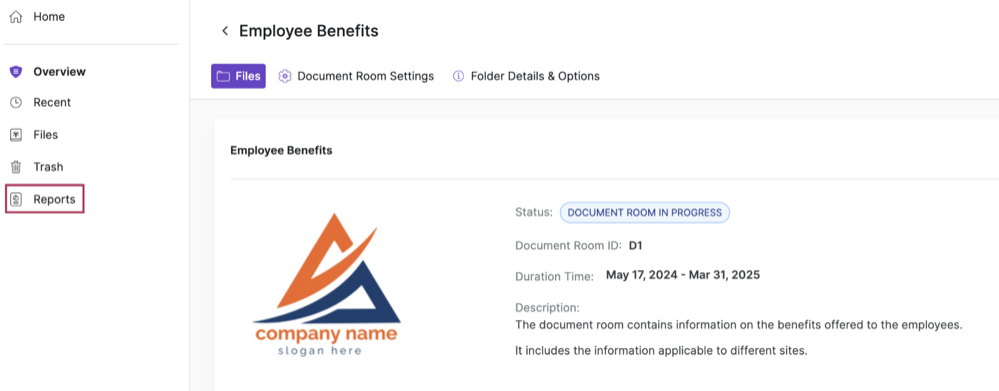Open Reports in the sidebar
The image size is (999, 391).
tap(45, 199)
